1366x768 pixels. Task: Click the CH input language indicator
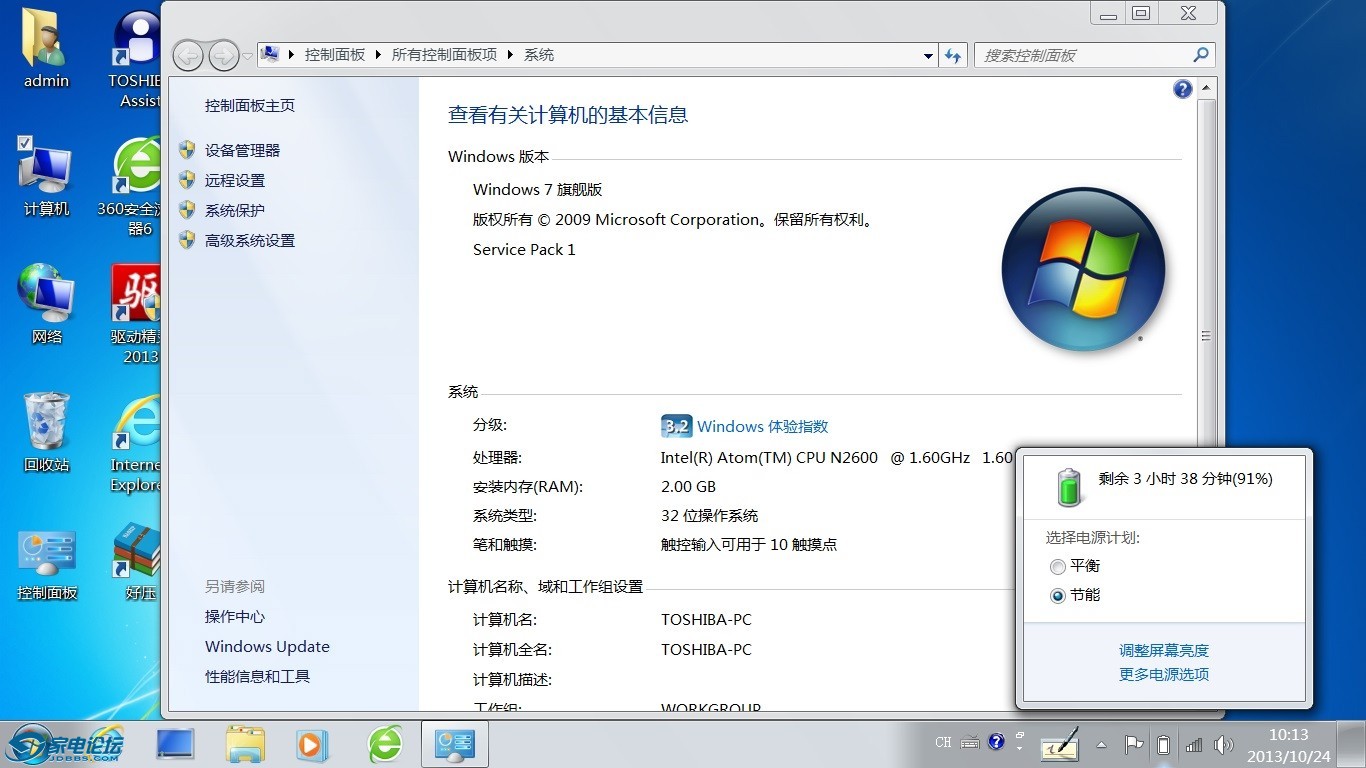point(943,742)
